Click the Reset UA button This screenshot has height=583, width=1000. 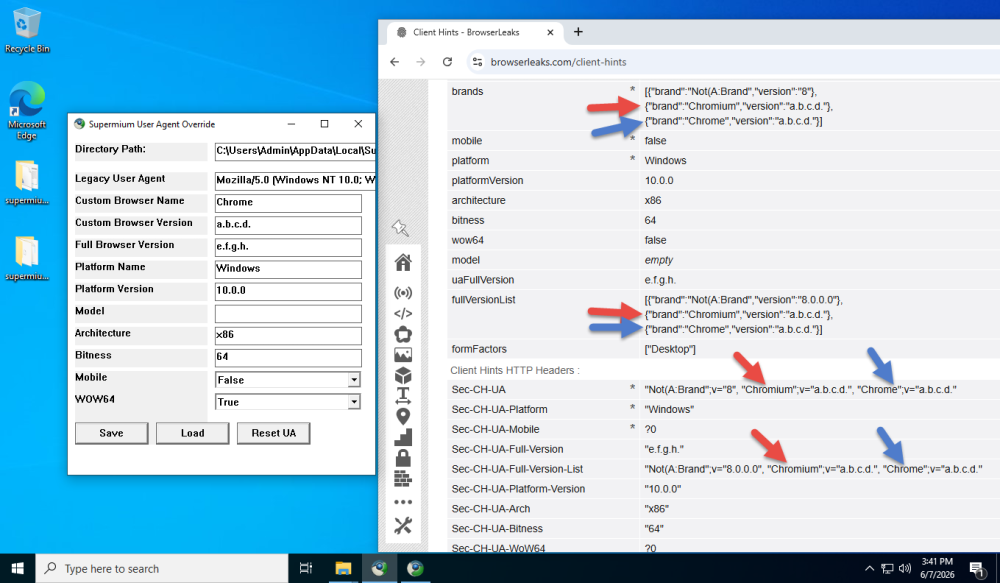coord(274,433)
